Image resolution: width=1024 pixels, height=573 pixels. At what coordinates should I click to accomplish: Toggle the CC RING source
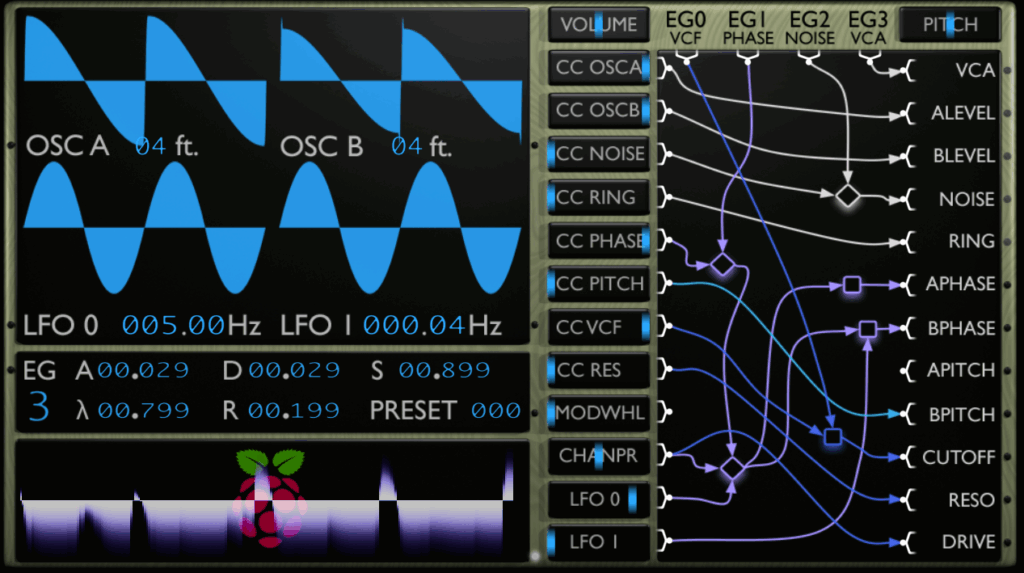tap(599, 197)
